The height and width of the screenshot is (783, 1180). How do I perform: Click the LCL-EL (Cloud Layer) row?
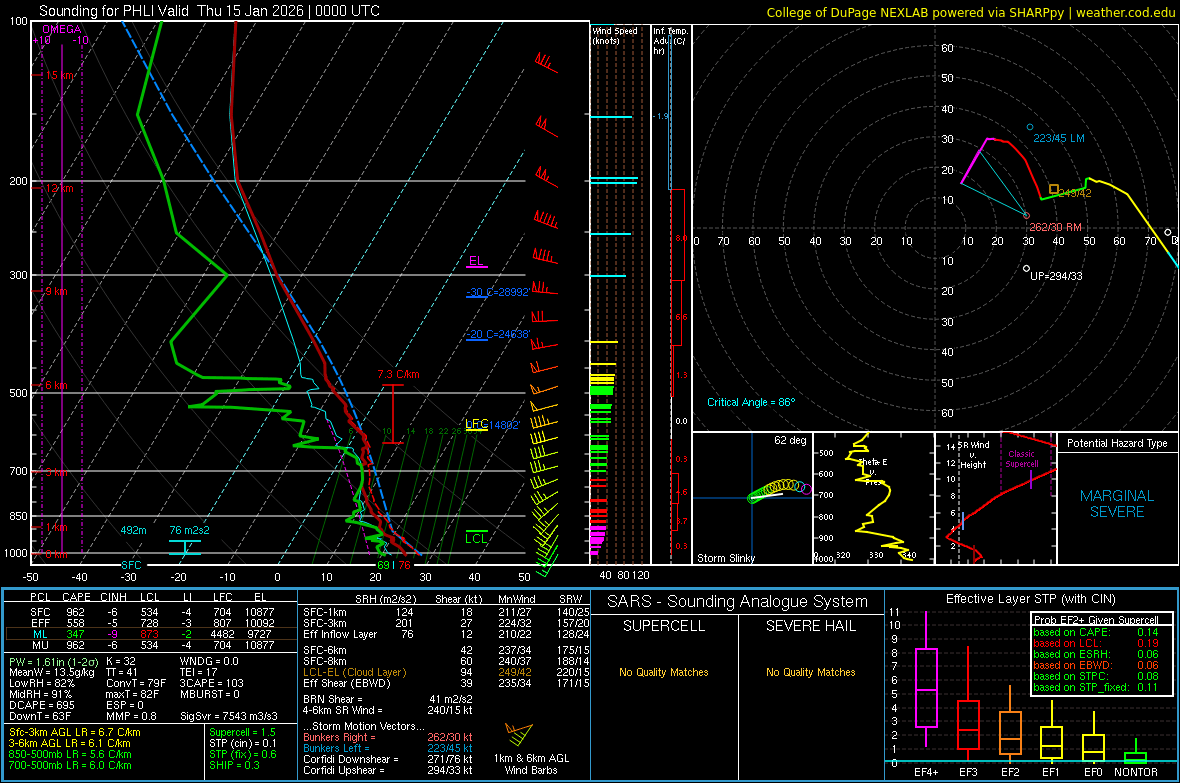[446, 672]
